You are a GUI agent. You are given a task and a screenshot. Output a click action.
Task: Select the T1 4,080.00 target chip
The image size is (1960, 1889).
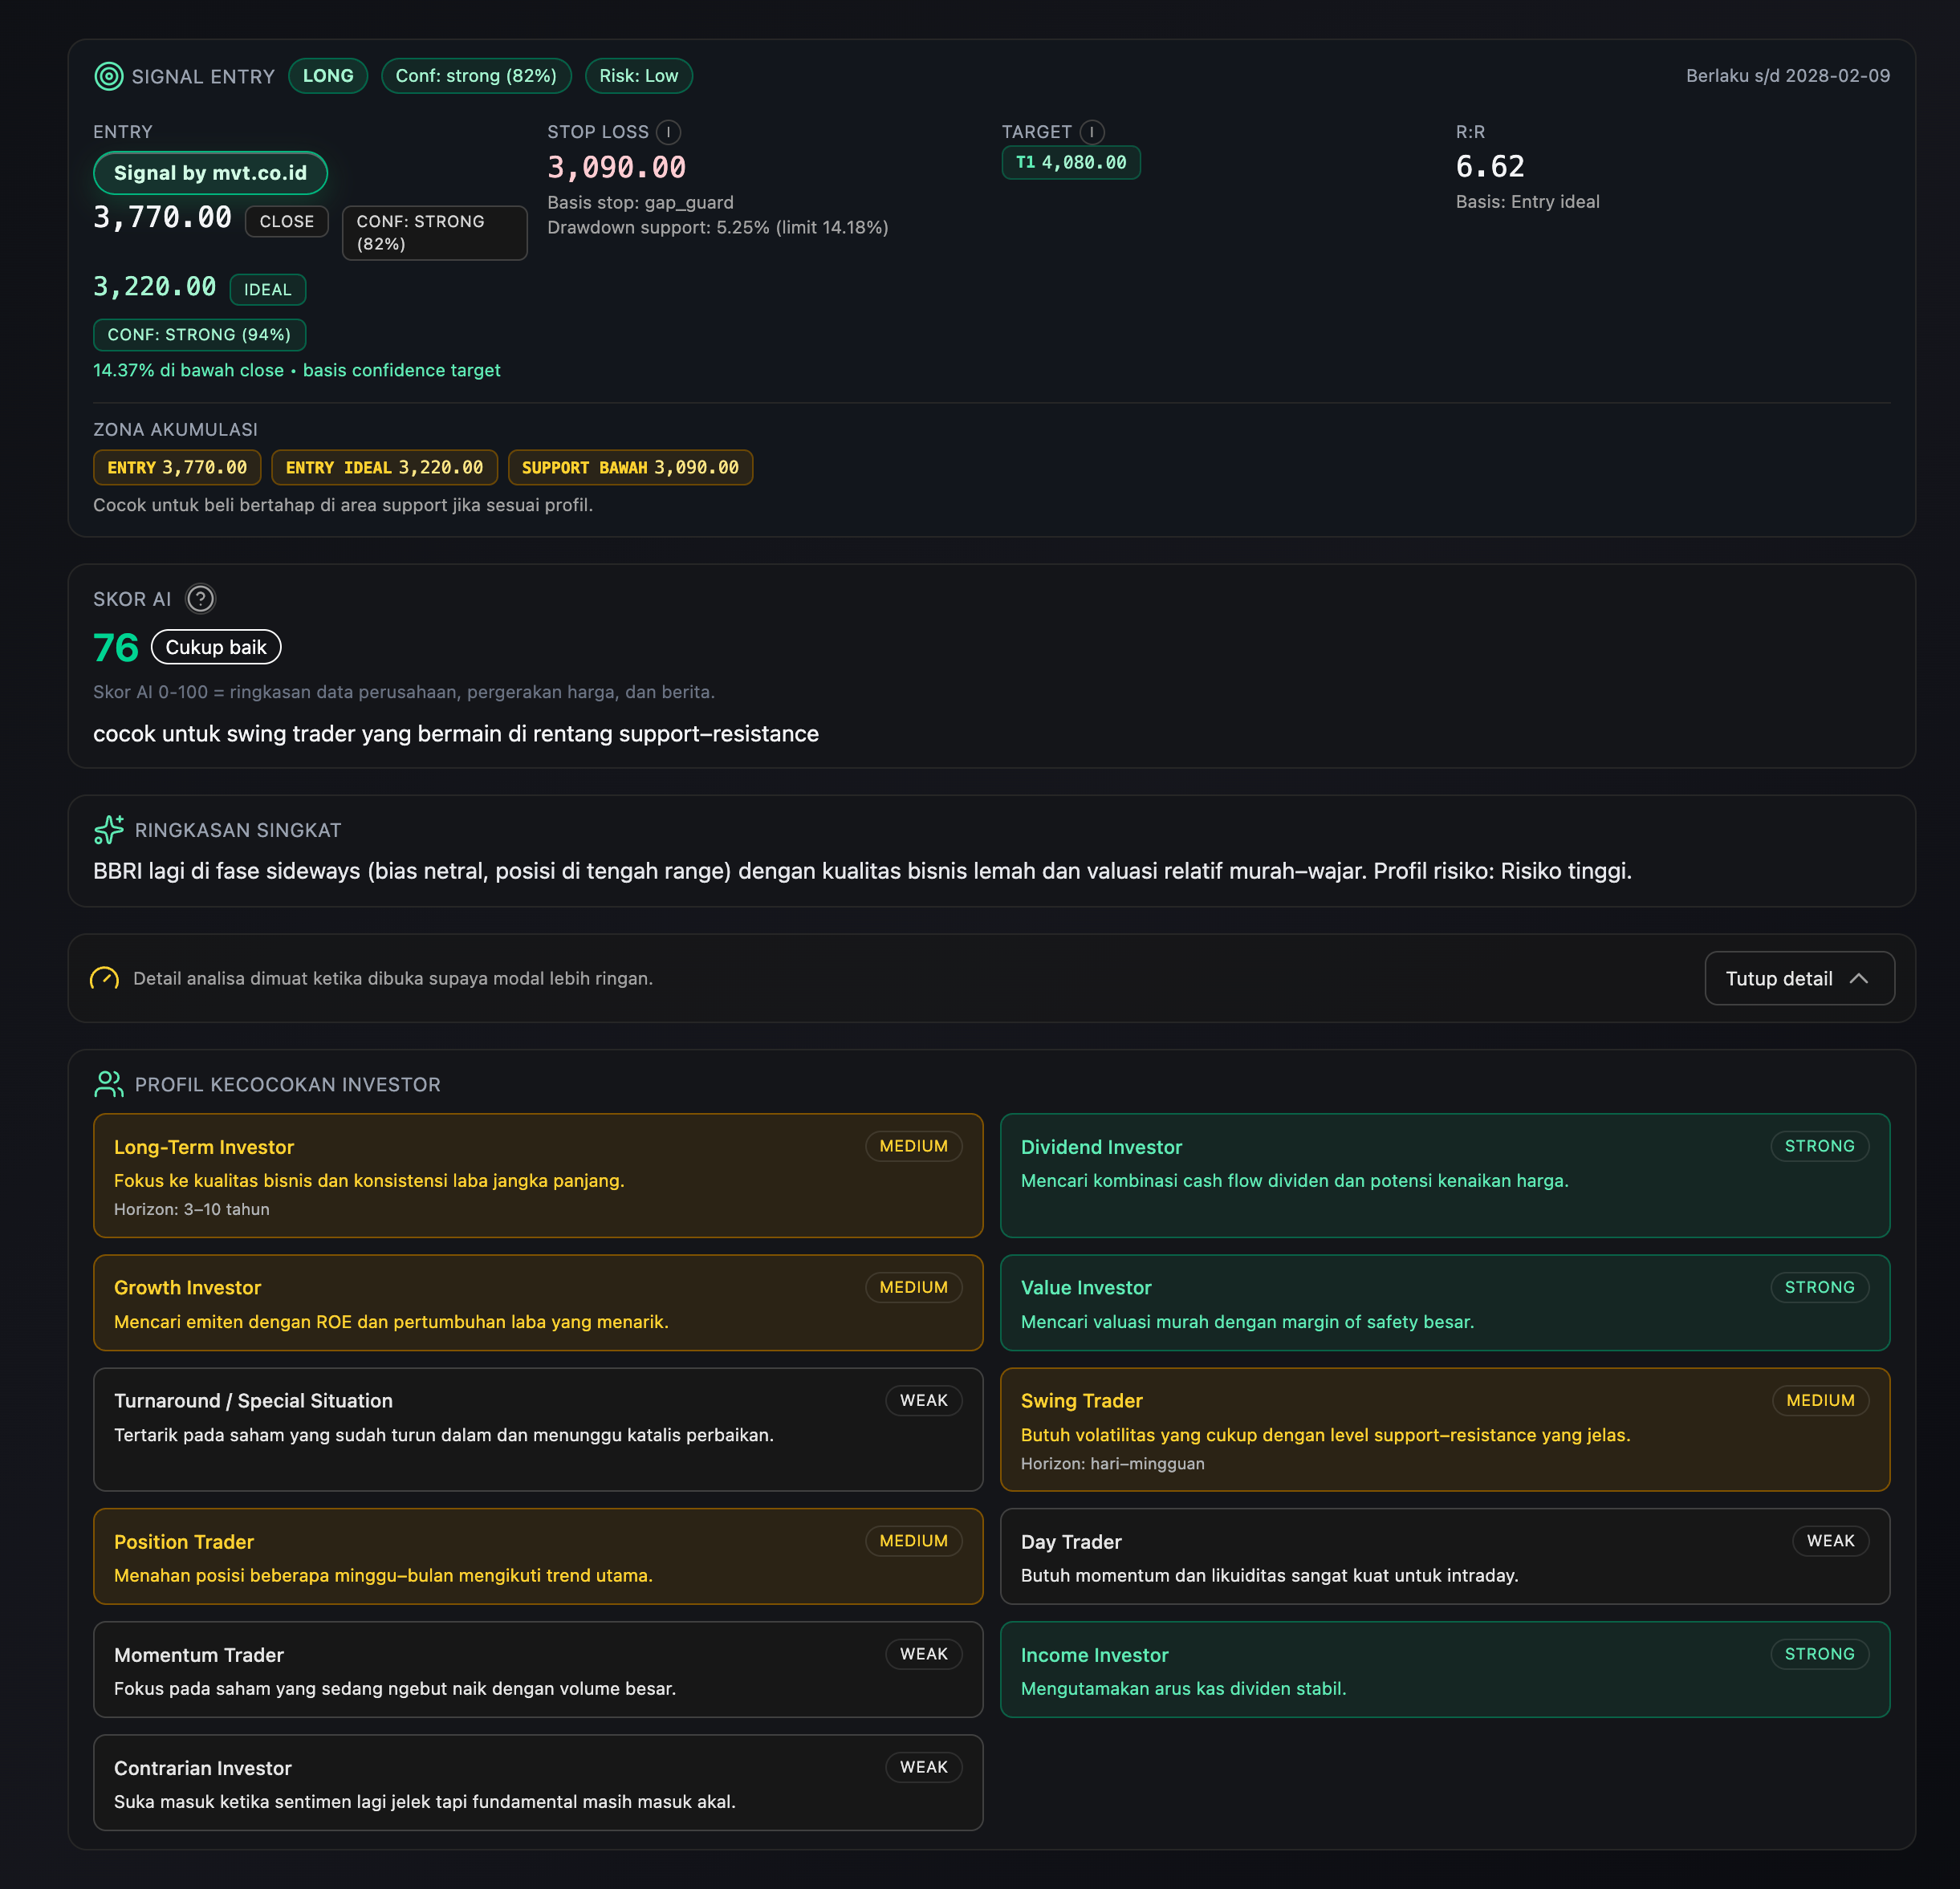(x=1070, y=162)
